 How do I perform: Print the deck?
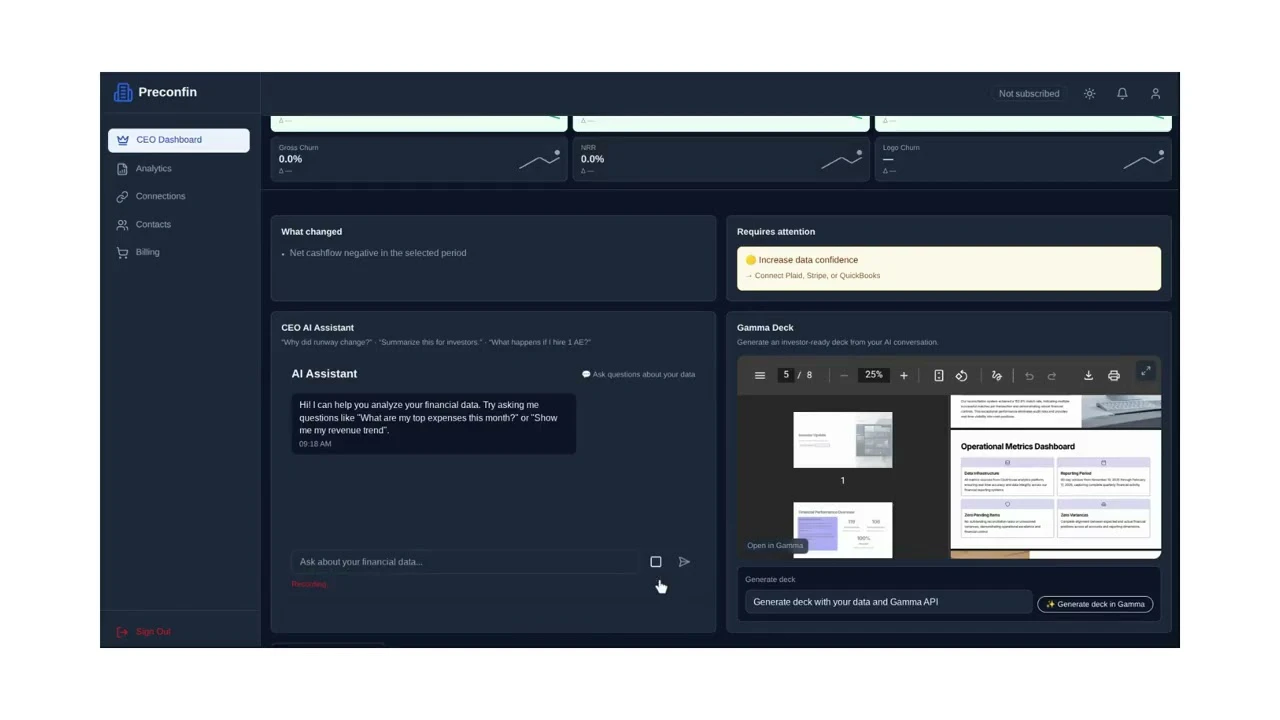point(1114,375)
